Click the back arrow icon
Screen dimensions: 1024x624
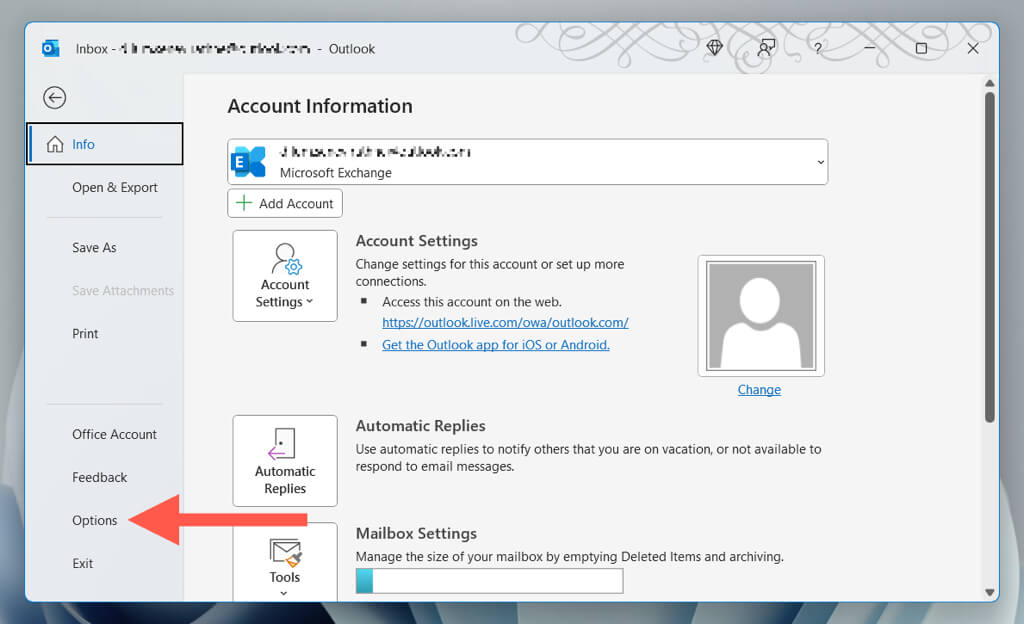(x=55, y=97)
